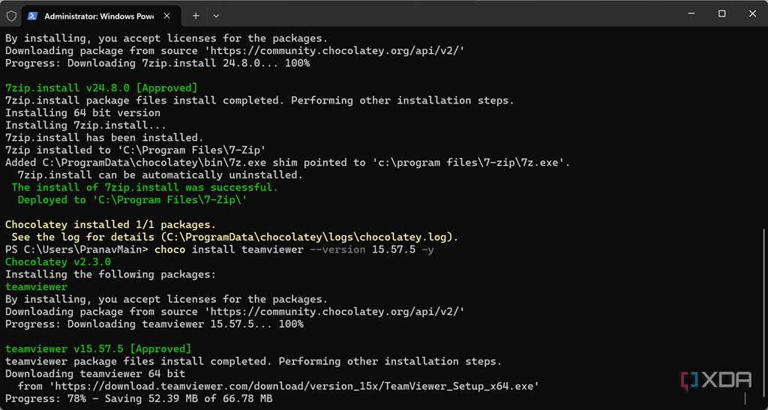The width and height of the screenshot is (768, 410).
Task: Click the '7zip.install has been installed.' line
Action: 104,138
